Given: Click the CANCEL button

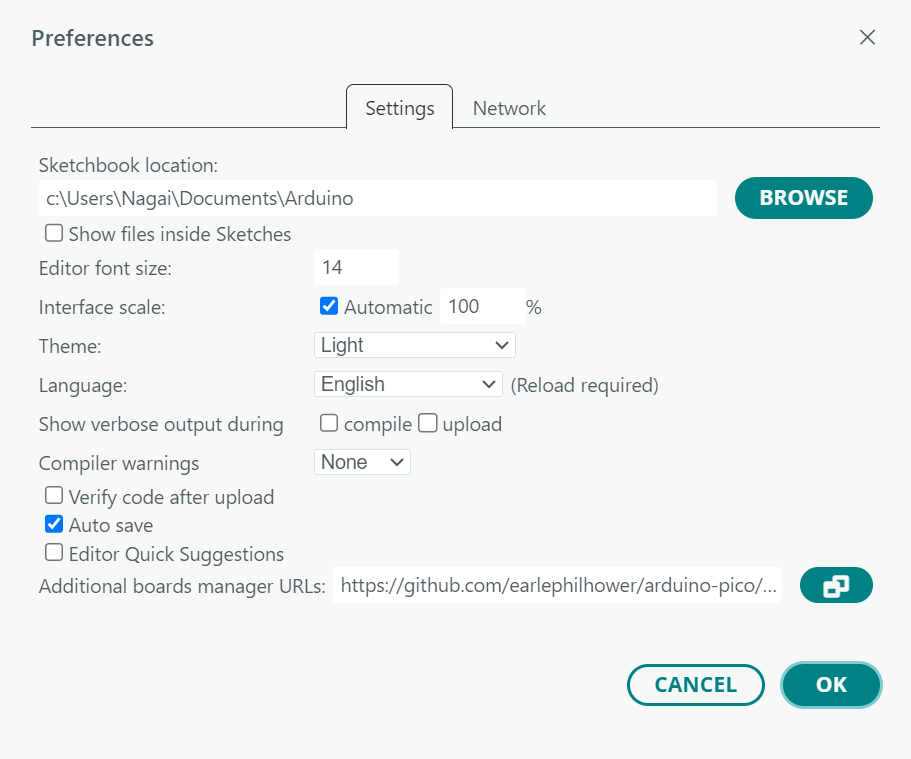Looking at the screenshot, I should [x=695, y=685].
